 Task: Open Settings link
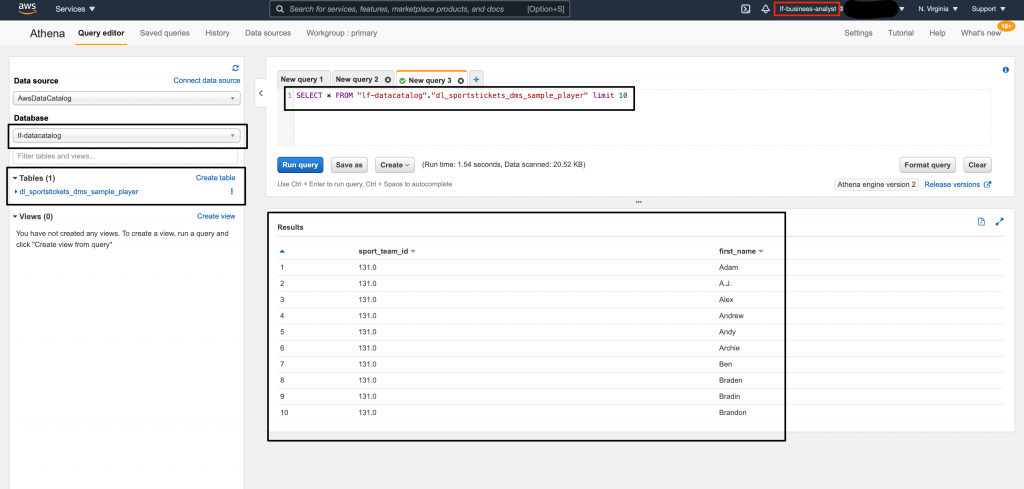(858, 33)
